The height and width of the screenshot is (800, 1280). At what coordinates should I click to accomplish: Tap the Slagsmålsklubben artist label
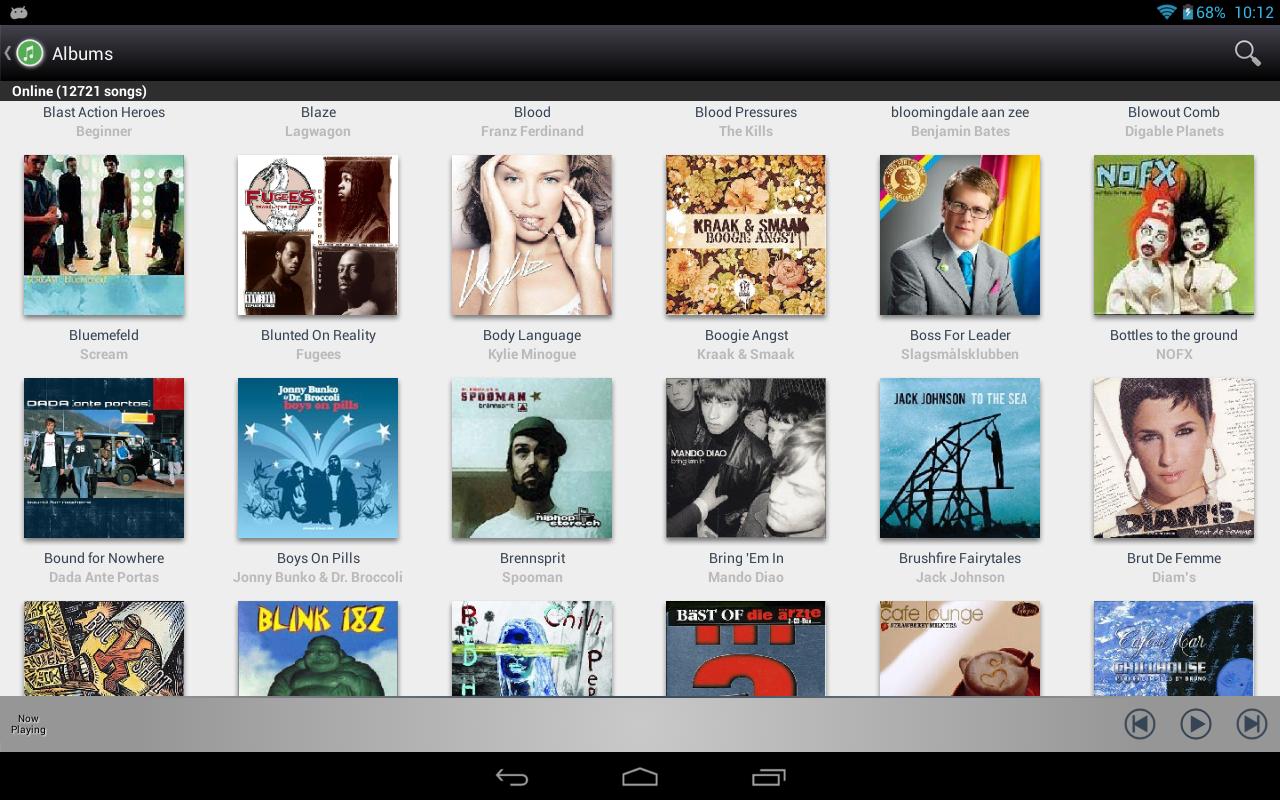[960, 354]
